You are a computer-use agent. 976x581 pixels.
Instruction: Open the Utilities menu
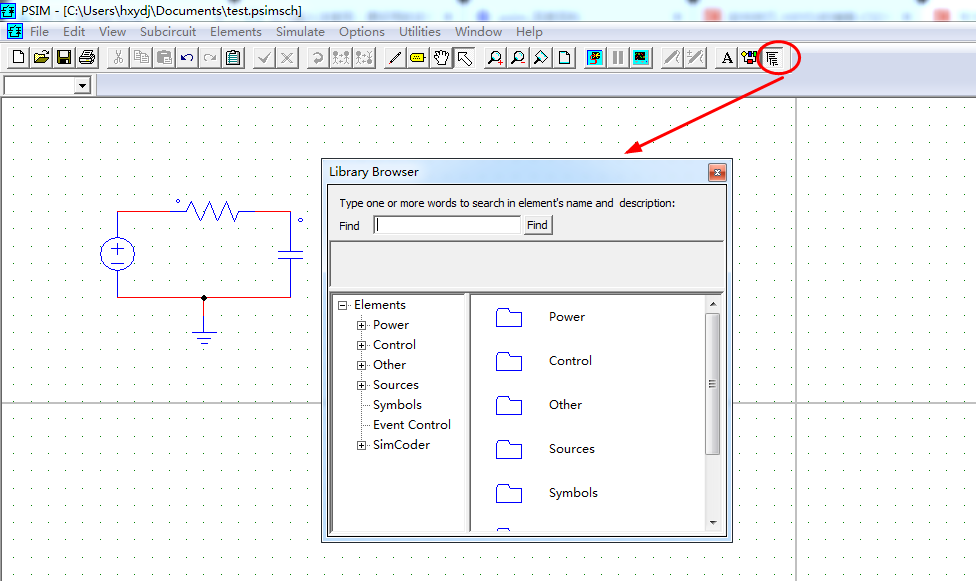click(420, 32)
